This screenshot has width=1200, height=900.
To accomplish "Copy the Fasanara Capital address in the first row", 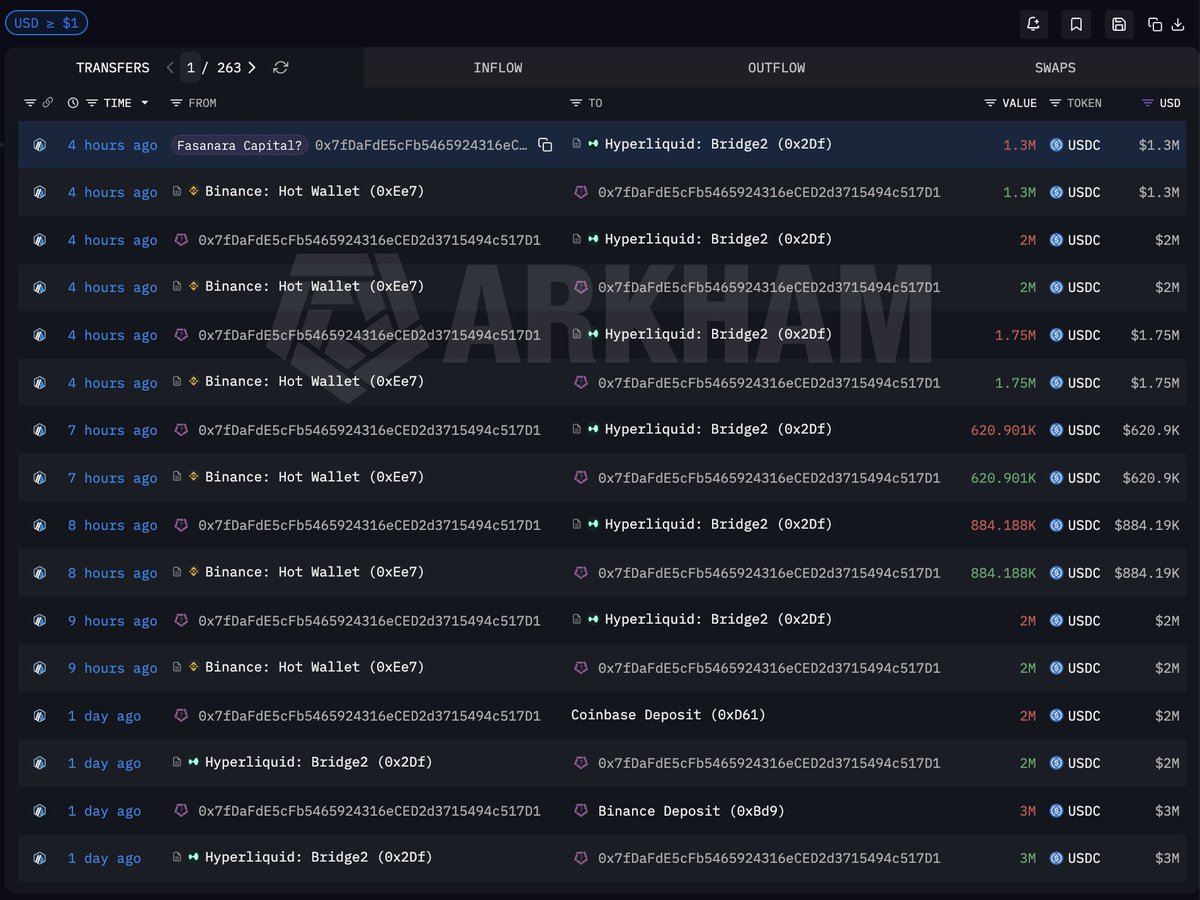I will click(x=545, y=145).
